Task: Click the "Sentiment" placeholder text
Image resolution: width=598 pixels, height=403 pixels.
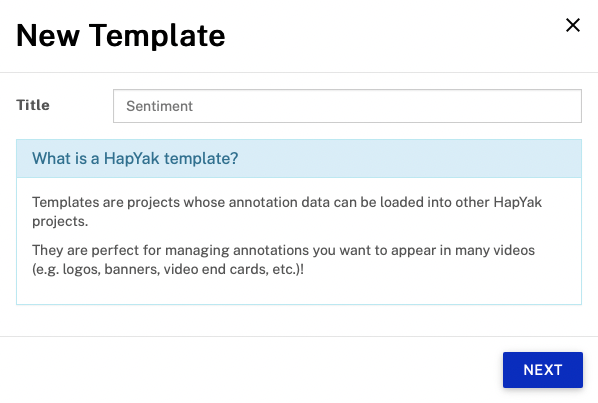Action: coord(159,106)
